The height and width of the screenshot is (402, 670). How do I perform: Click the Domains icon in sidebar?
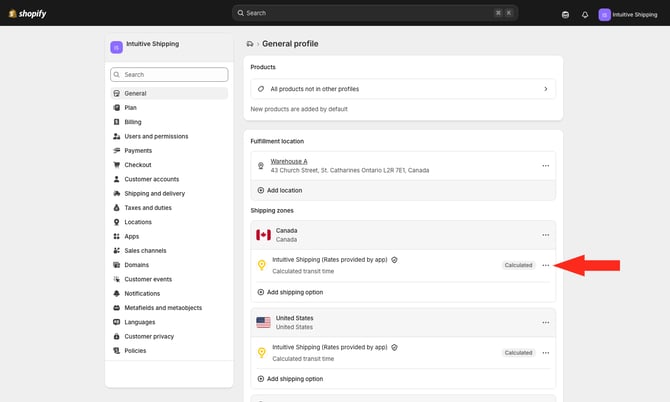(x=116, y=265)
